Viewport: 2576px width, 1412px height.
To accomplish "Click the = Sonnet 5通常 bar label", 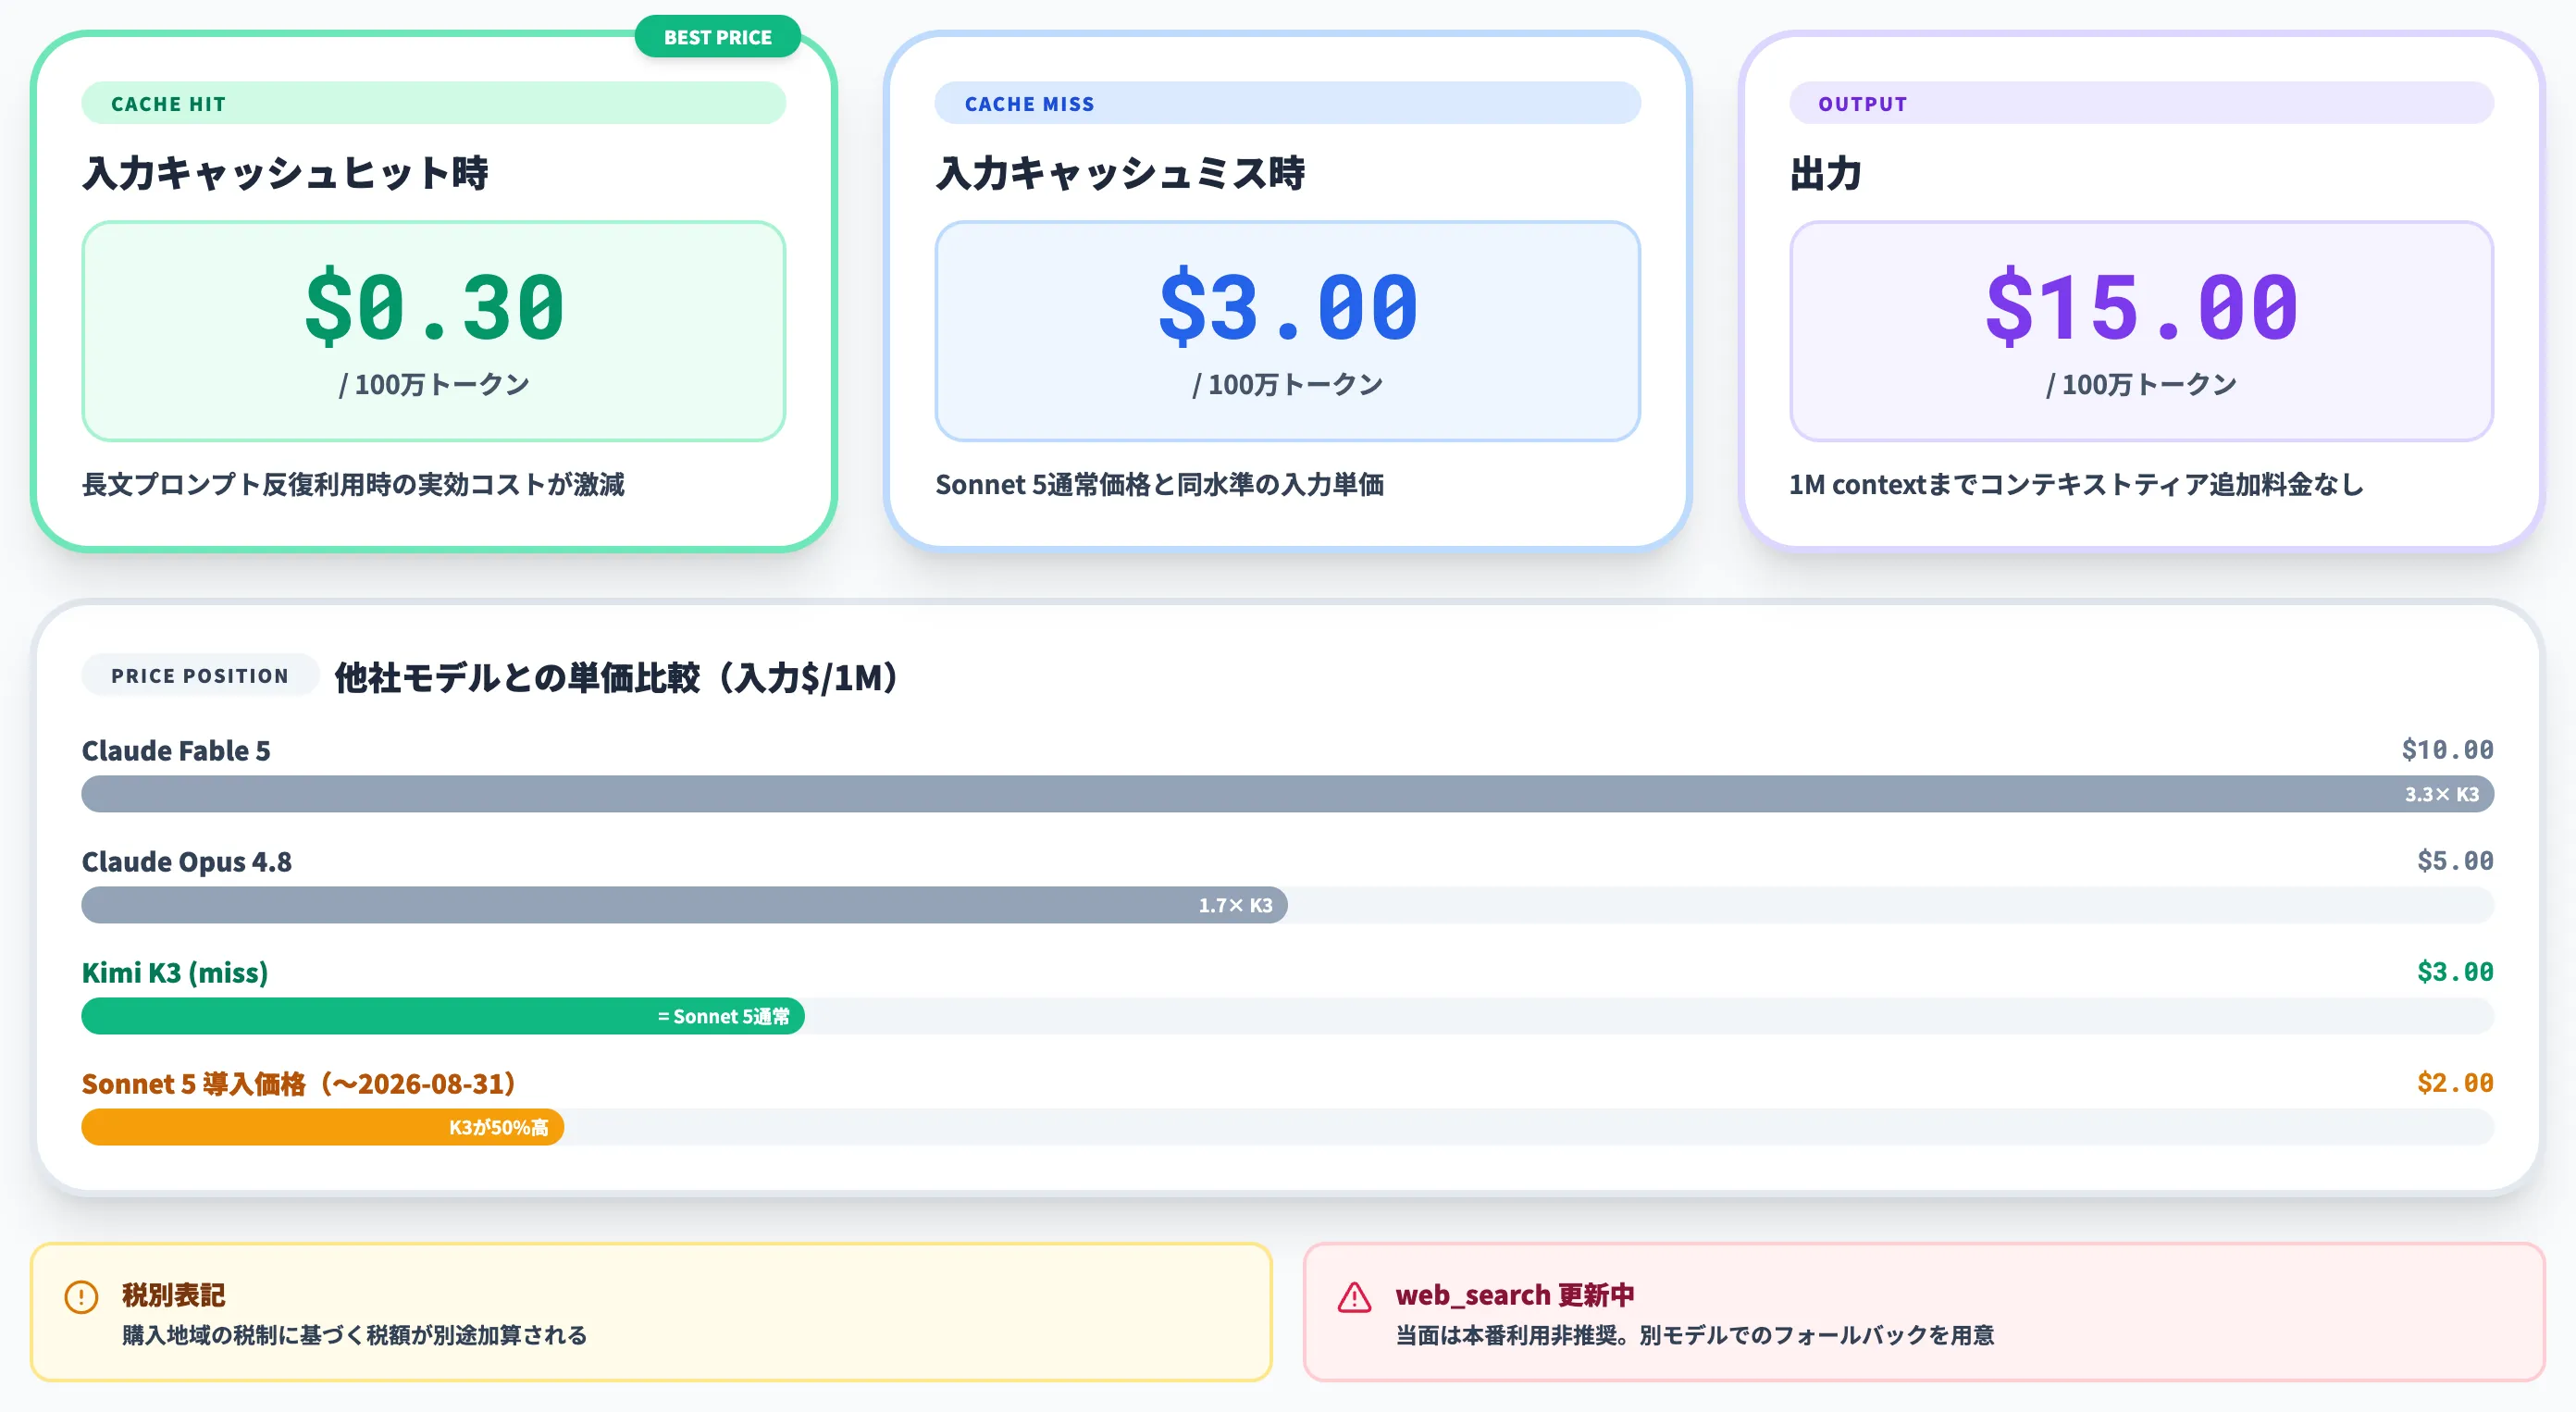I will (x=723, y=1016).
